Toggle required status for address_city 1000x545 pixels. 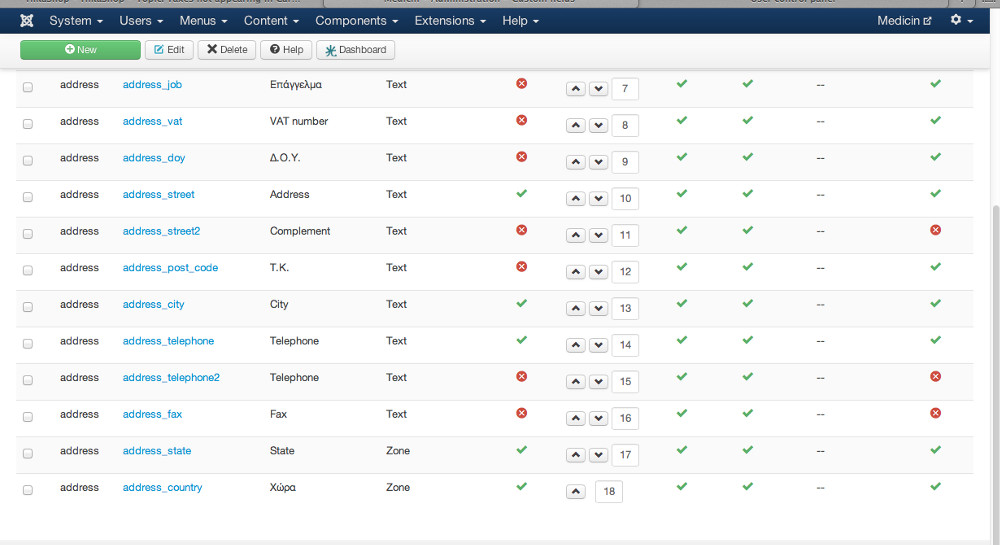(521, 304)
